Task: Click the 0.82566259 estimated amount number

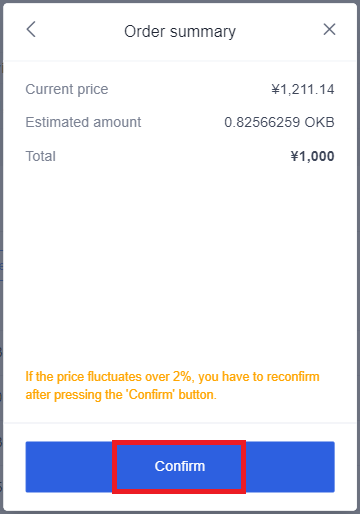Action: coord(262,122)
